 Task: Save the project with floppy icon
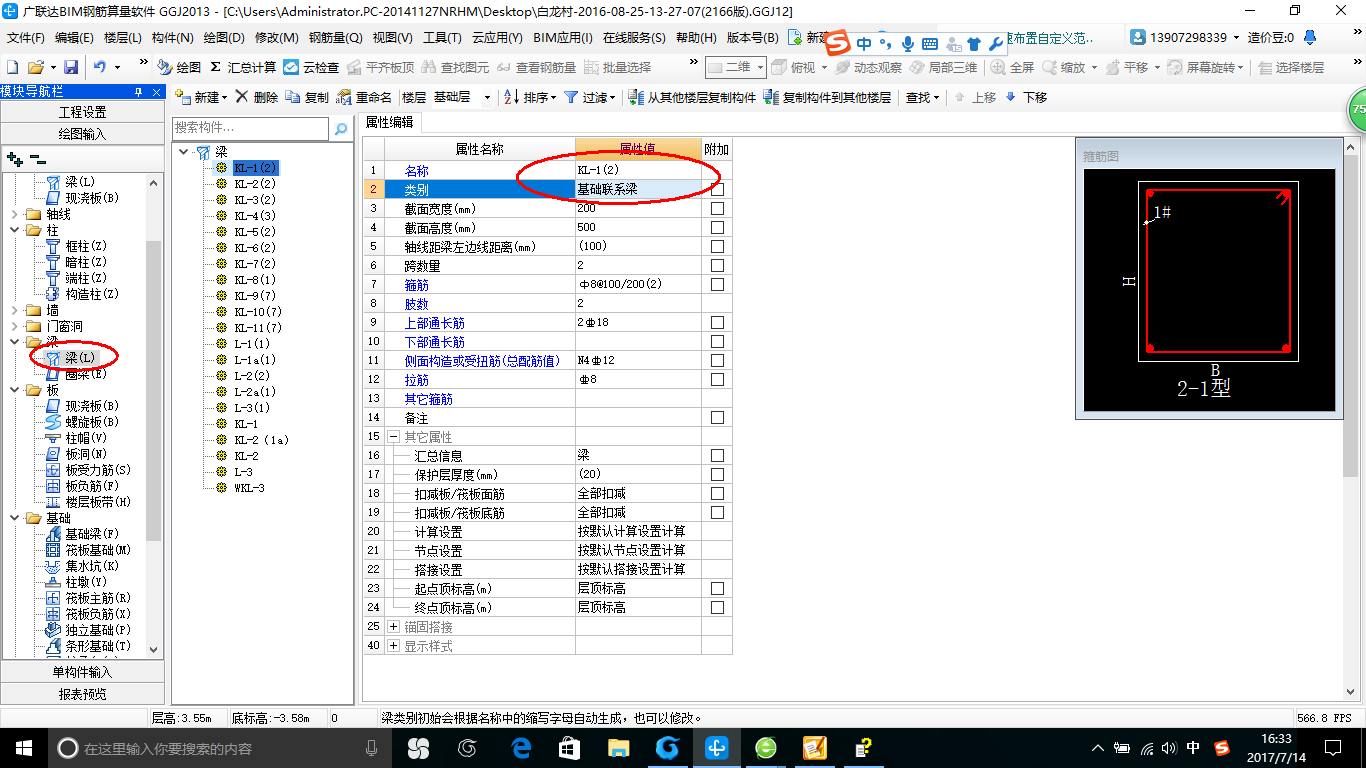(71, 67)
